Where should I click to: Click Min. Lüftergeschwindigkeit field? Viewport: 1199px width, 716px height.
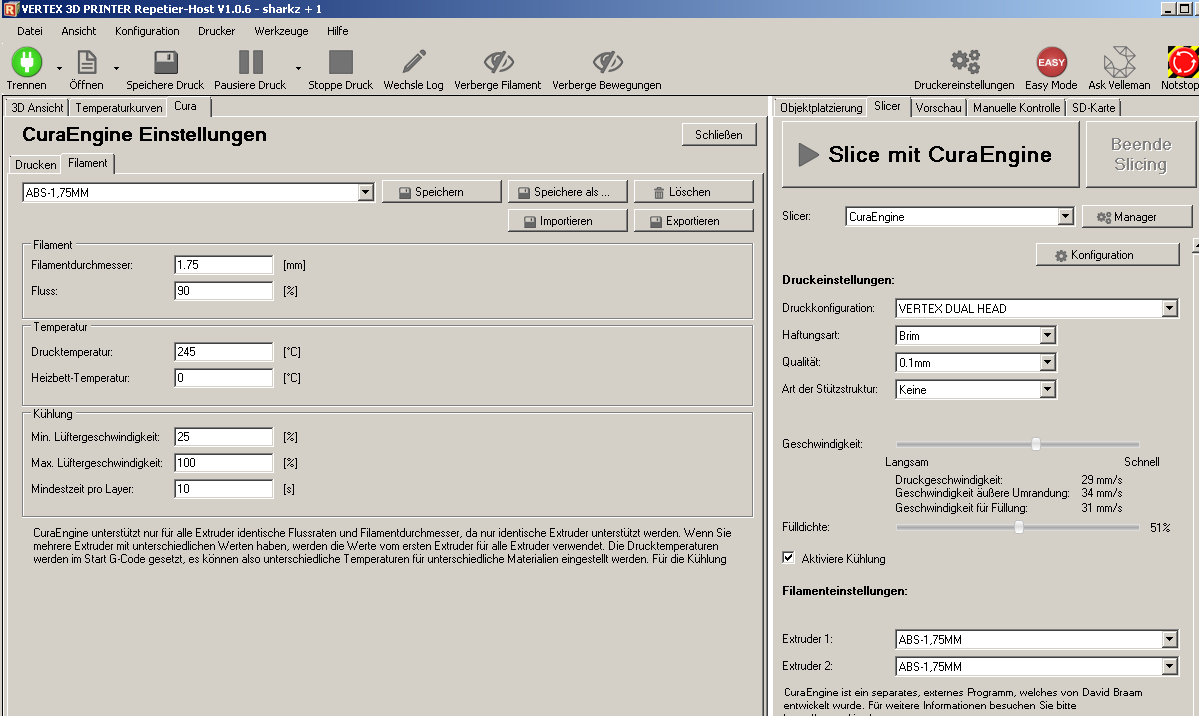click(x=223, y=437)
